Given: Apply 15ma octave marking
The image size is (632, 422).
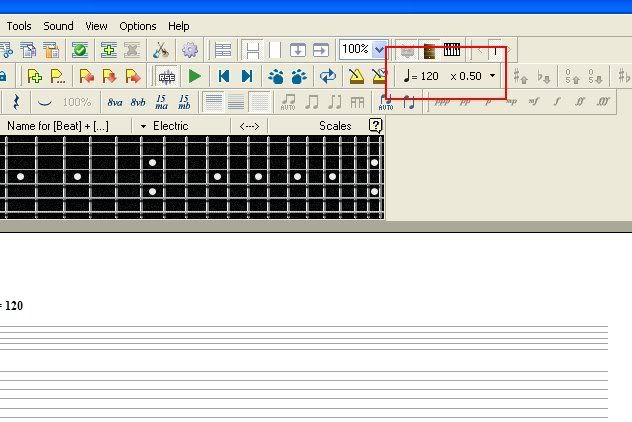Looking at the screenshot, I should pyautogui.click(x=161, y=102).
